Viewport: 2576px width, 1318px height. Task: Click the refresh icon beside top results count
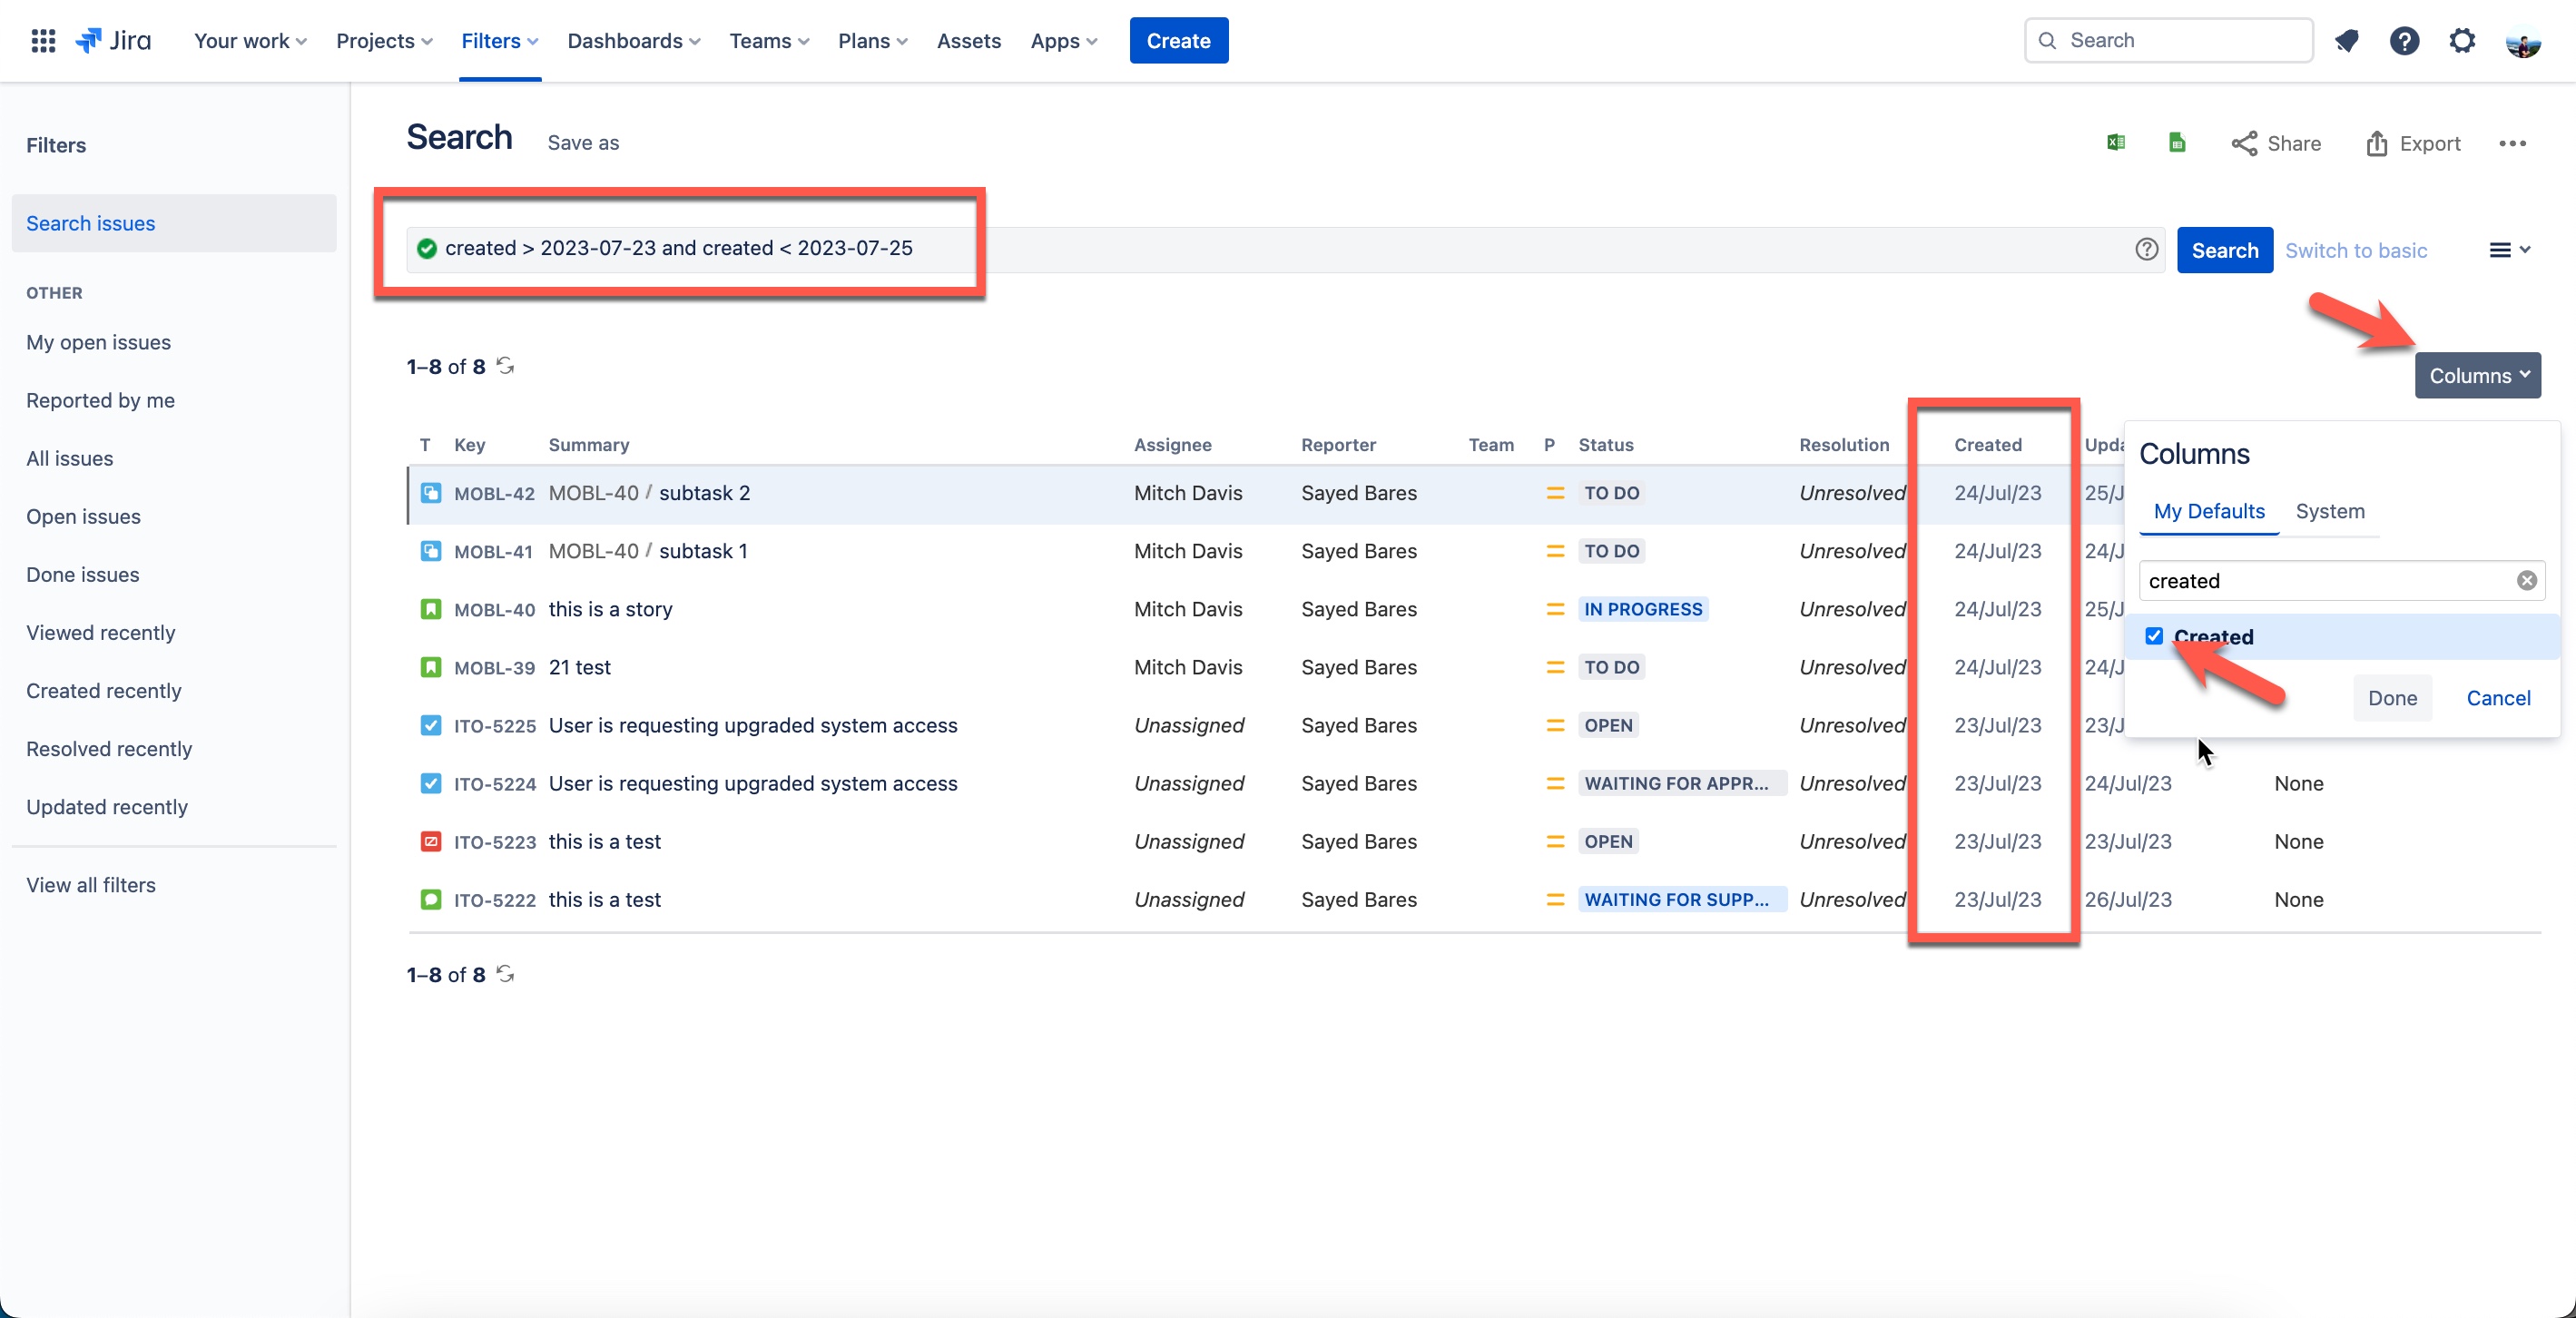click(506, 366)
